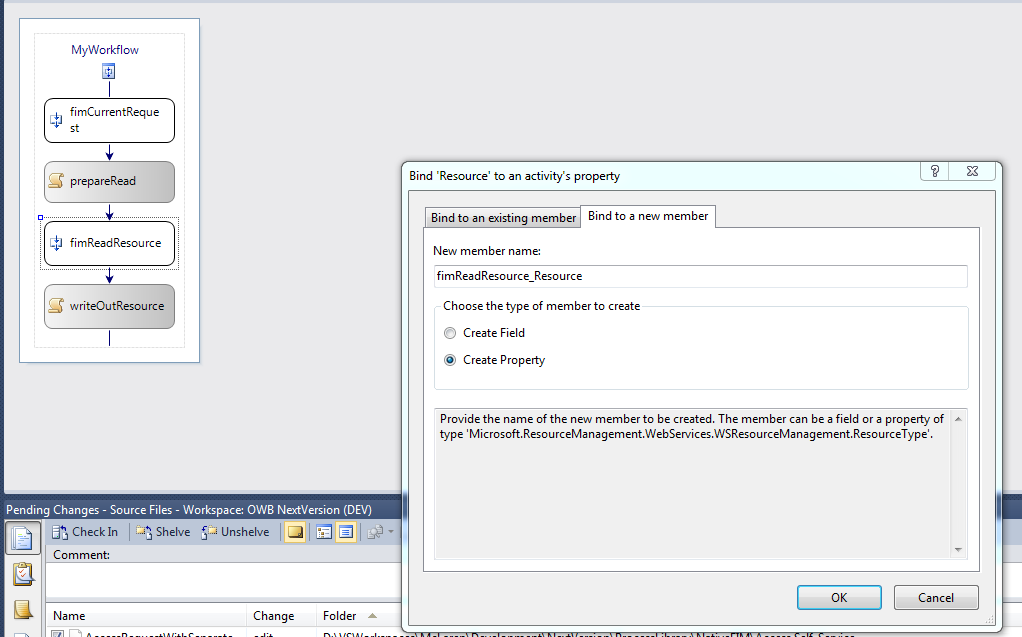Click the MyWorkflow title text
Viewport: 1022px width, 637px height.
click(x=105, y=50)
